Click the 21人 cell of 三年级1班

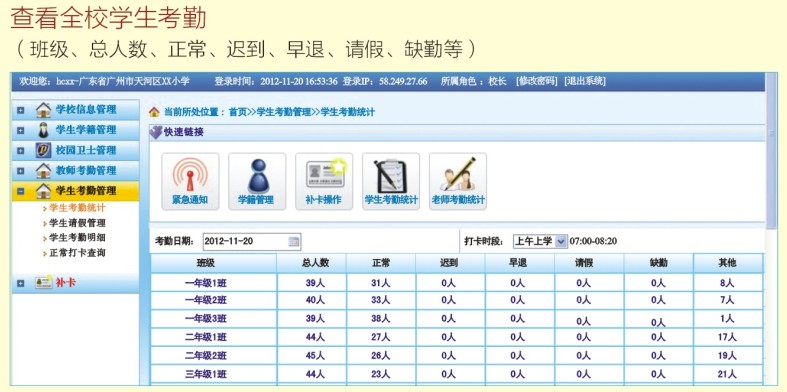(x=727, y=374)
